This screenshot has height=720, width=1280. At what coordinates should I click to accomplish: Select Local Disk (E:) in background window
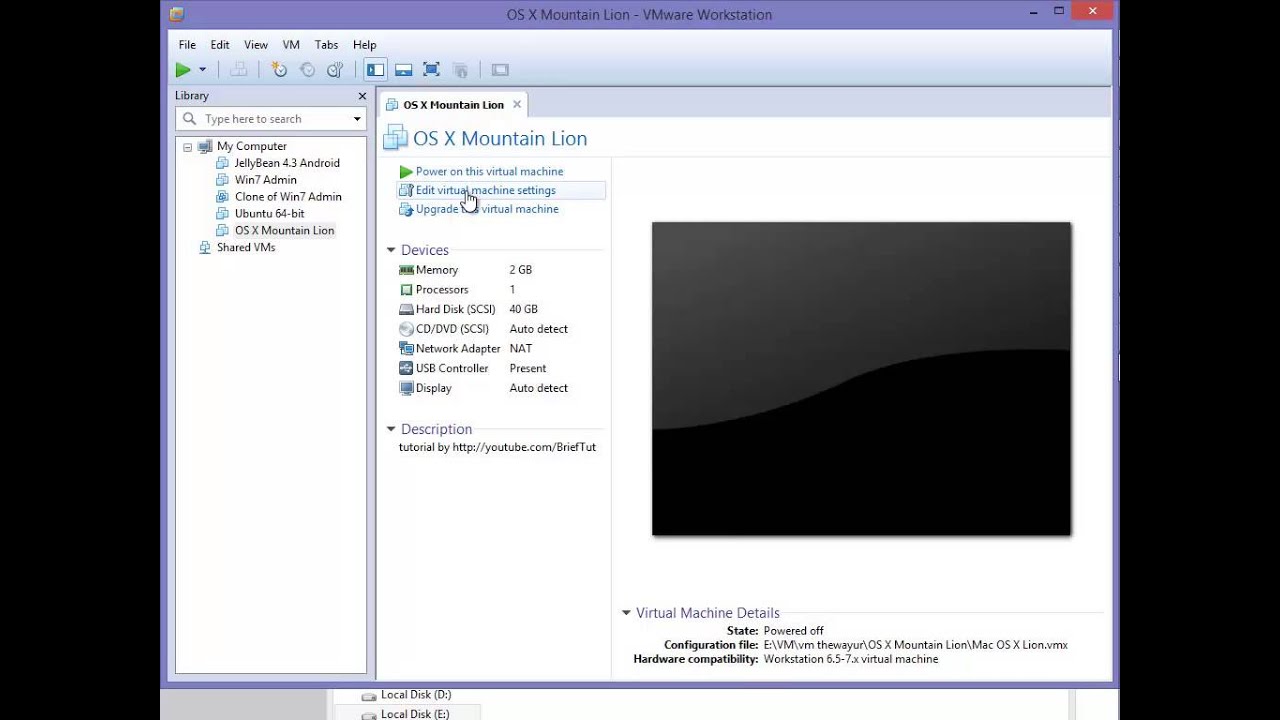415,714
